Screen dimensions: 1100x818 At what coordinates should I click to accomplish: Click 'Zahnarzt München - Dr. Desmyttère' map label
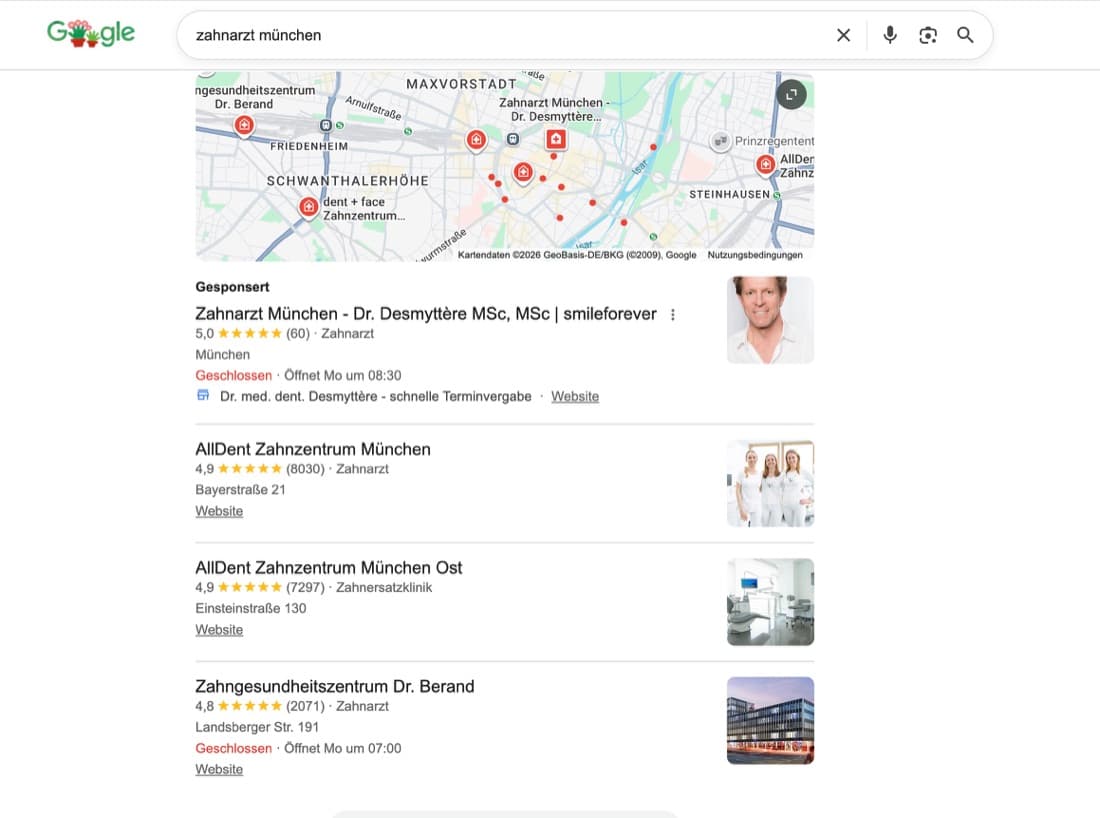click(554, 109)
